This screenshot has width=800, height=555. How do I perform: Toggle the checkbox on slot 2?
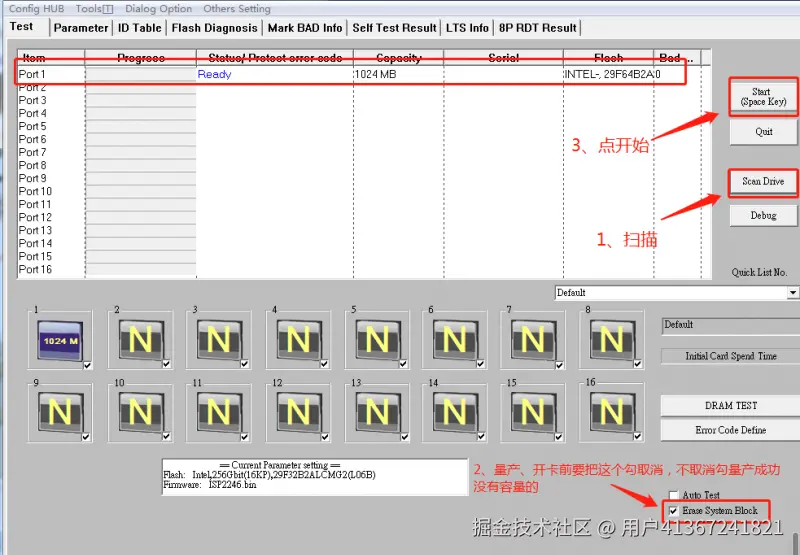[x=166, y=364]
